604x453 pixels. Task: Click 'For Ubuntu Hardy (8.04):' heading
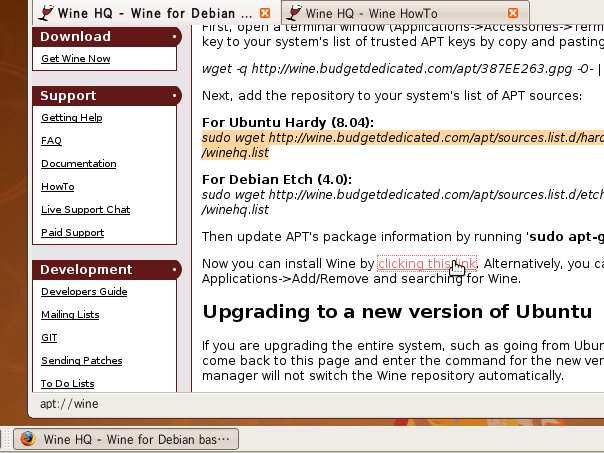[x=288, y=122]
